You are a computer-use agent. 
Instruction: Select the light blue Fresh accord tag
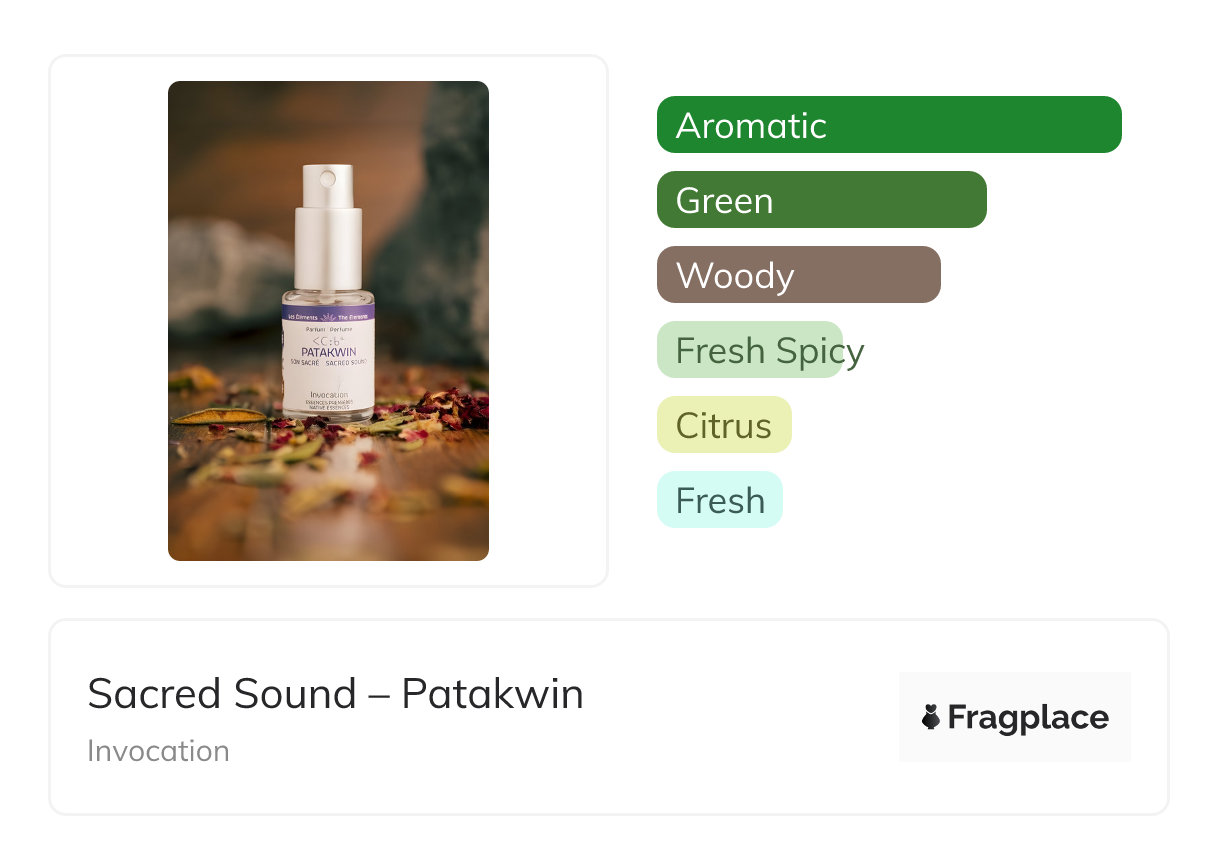pos(720,500)
